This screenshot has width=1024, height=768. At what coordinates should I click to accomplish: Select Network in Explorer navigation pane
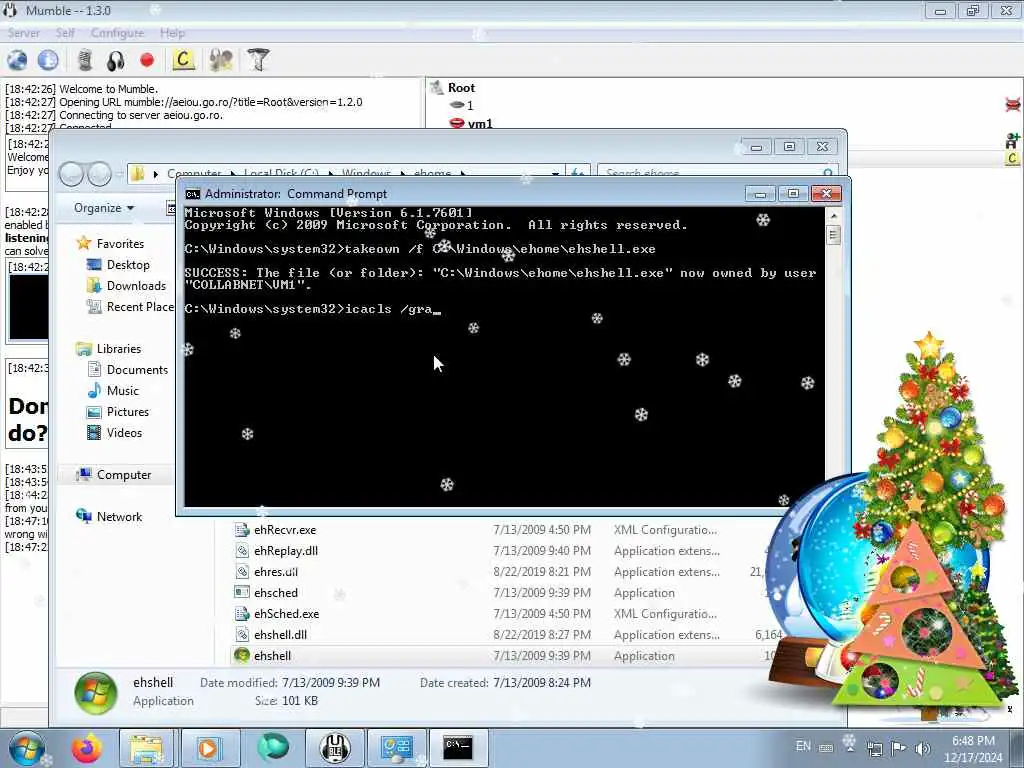pos(120,517)
